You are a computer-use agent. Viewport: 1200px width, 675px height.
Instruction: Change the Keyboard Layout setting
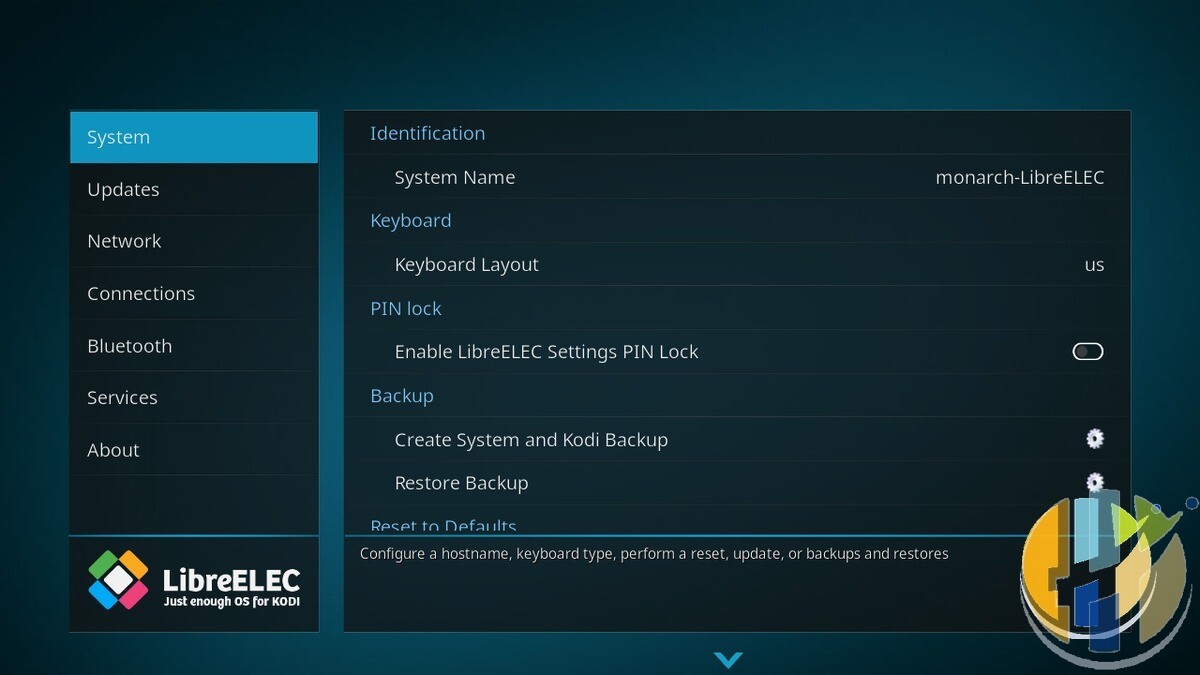(x=737, y=264)
